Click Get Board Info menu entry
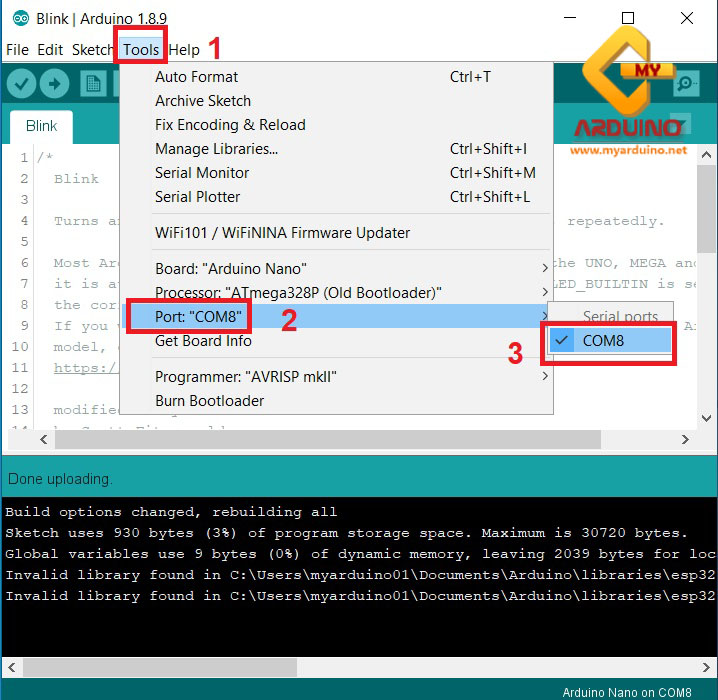Screen dimensions: 718x700 tap(203, 340)
